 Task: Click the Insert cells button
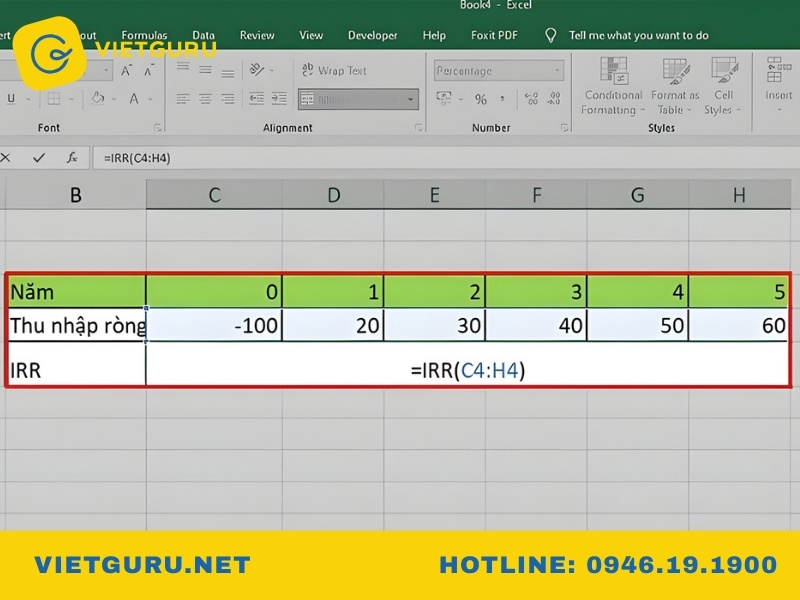(x=778, y=84)
